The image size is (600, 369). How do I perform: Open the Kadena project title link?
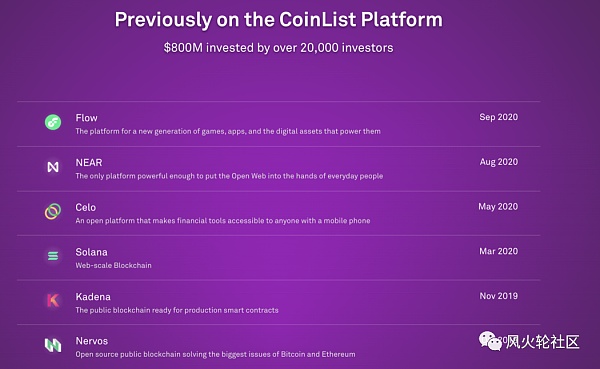93,297
